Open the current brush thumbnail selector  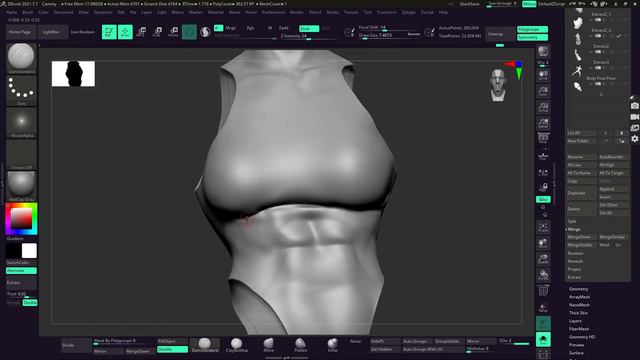point(21,58)
